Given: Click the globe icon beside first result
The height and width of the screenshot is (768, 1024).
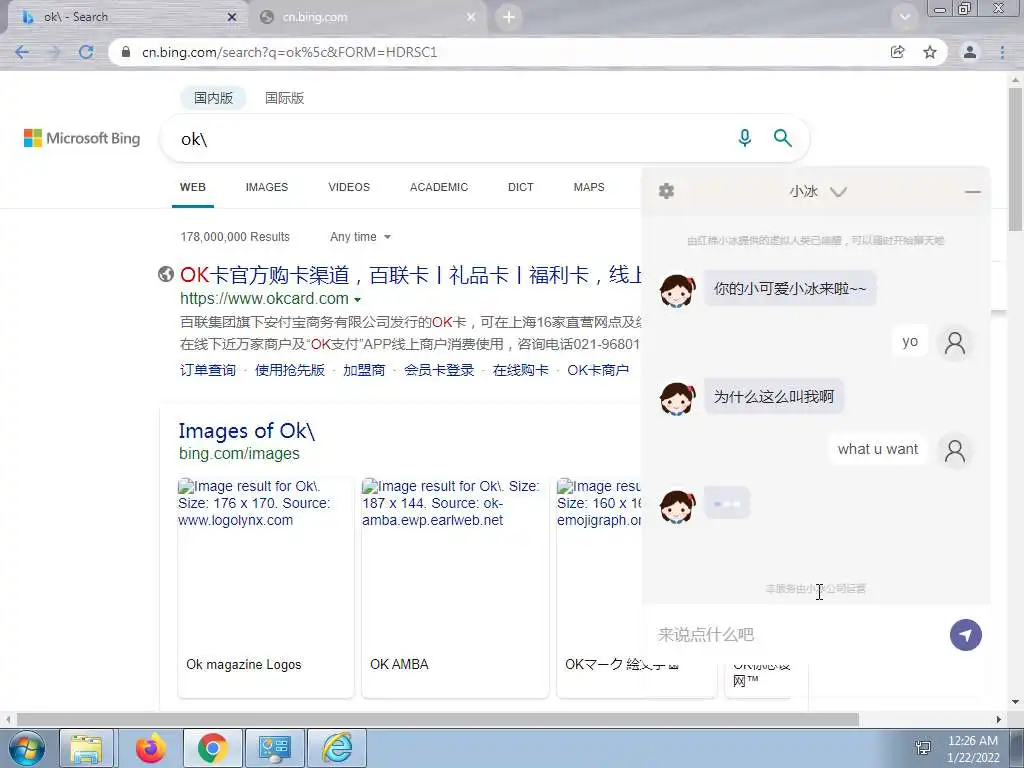Looking at the screenshot, I should (x=166, y=274).
